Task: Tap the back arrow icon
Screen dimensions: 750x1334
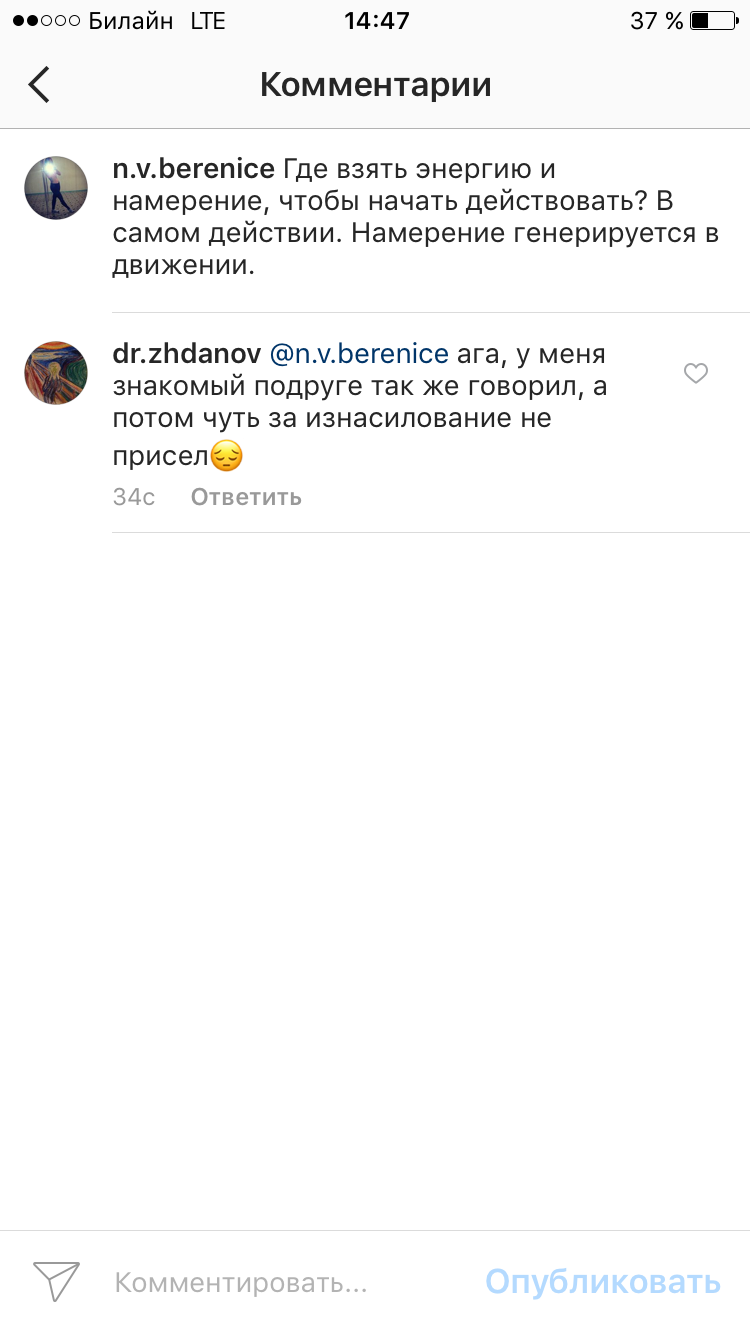Action: [39, 85]
